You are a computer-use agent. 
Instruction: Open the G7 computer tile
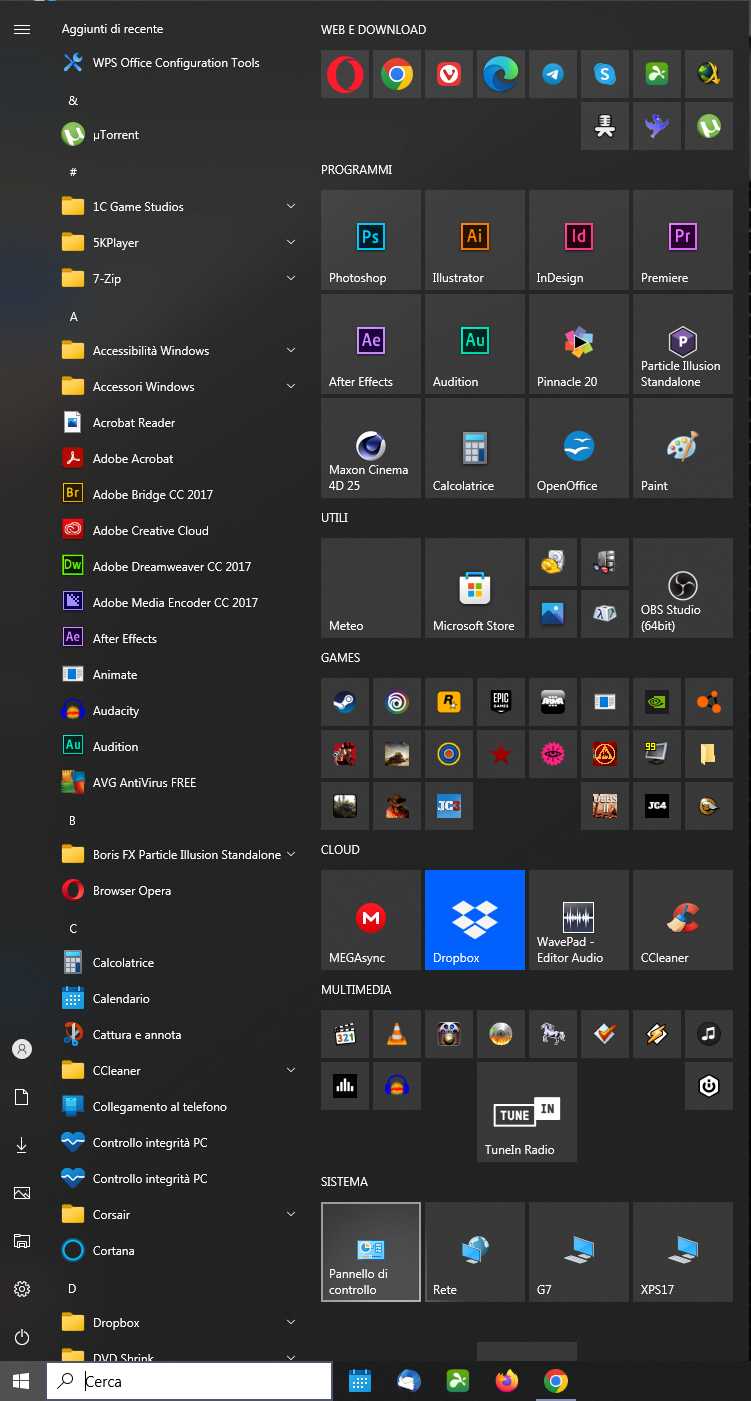pos(579,1252)
